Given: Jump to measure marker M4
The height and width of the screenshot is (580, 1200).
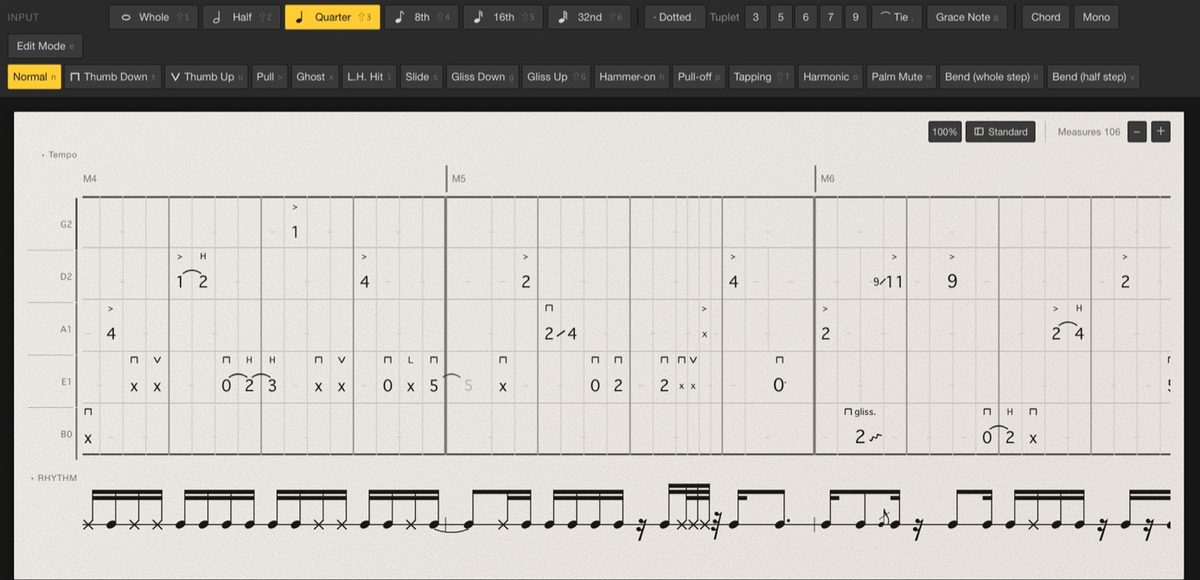Looking at the screenshot, I should pos(90,179).
